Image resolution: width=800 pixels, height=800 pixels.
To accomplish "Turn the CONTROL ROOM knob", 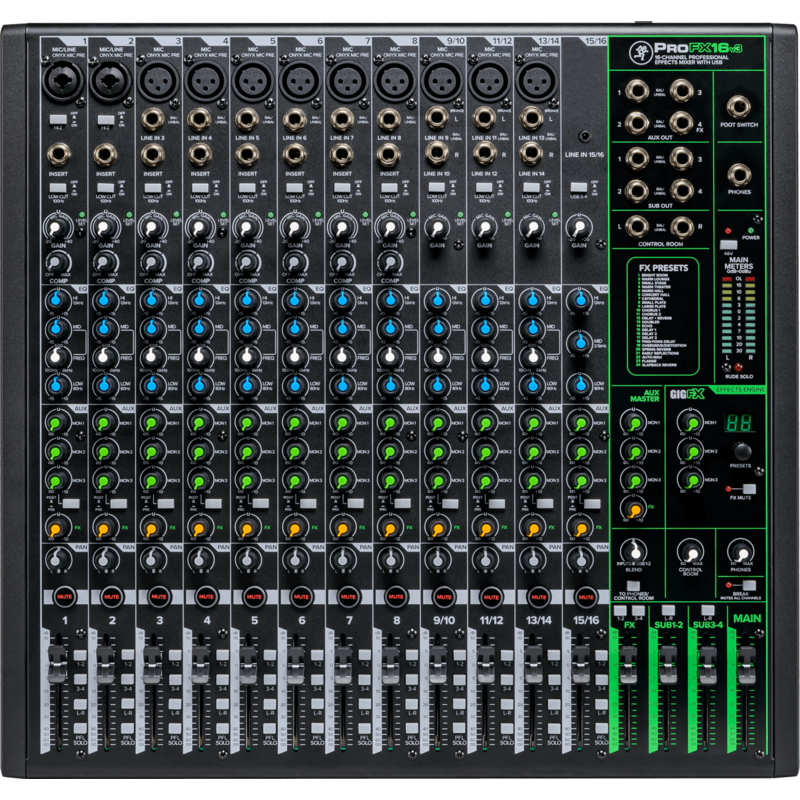I will coord(690,552).
